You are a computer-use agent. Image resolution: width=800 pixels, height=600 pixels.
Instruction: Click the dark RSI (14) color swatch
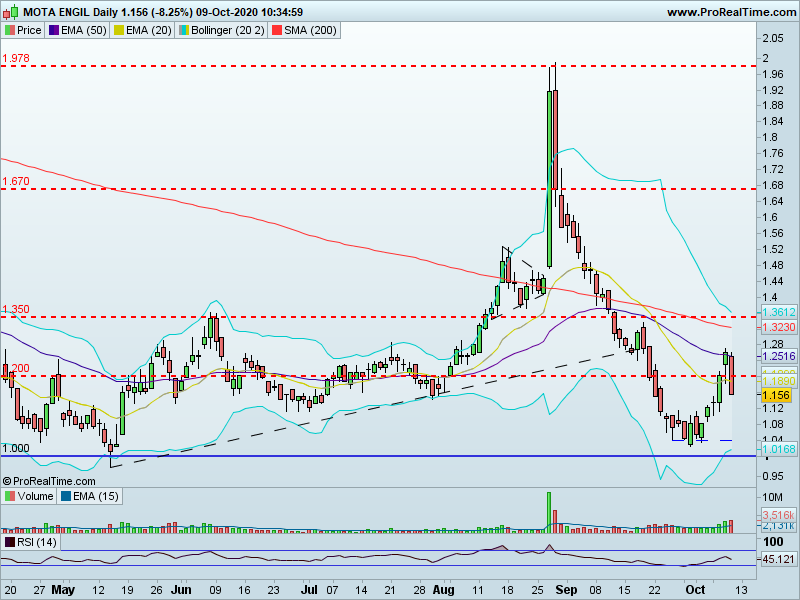pos(10,542)
